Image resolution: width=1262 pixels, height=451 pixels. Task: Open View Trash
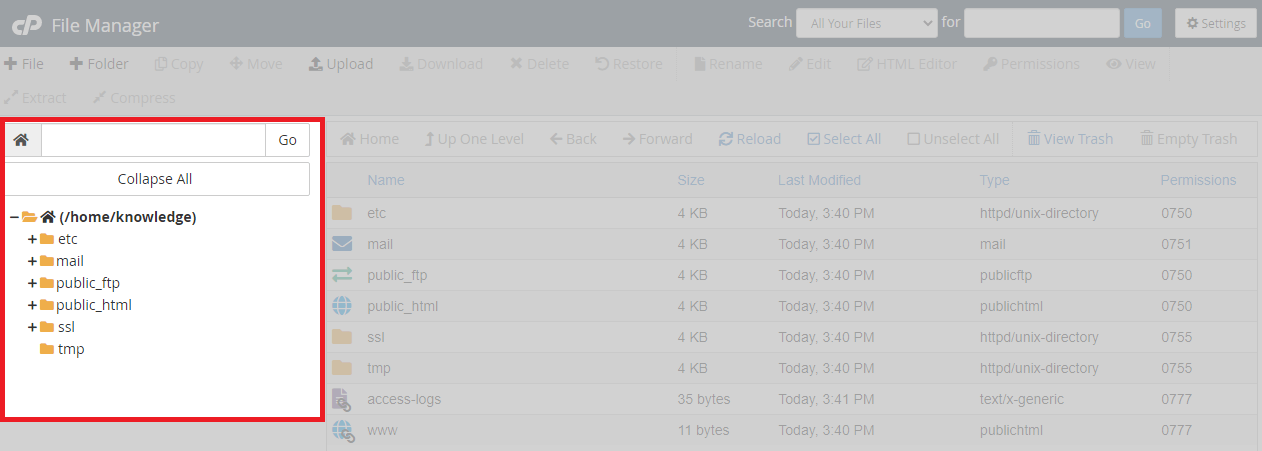[1070, 139]
